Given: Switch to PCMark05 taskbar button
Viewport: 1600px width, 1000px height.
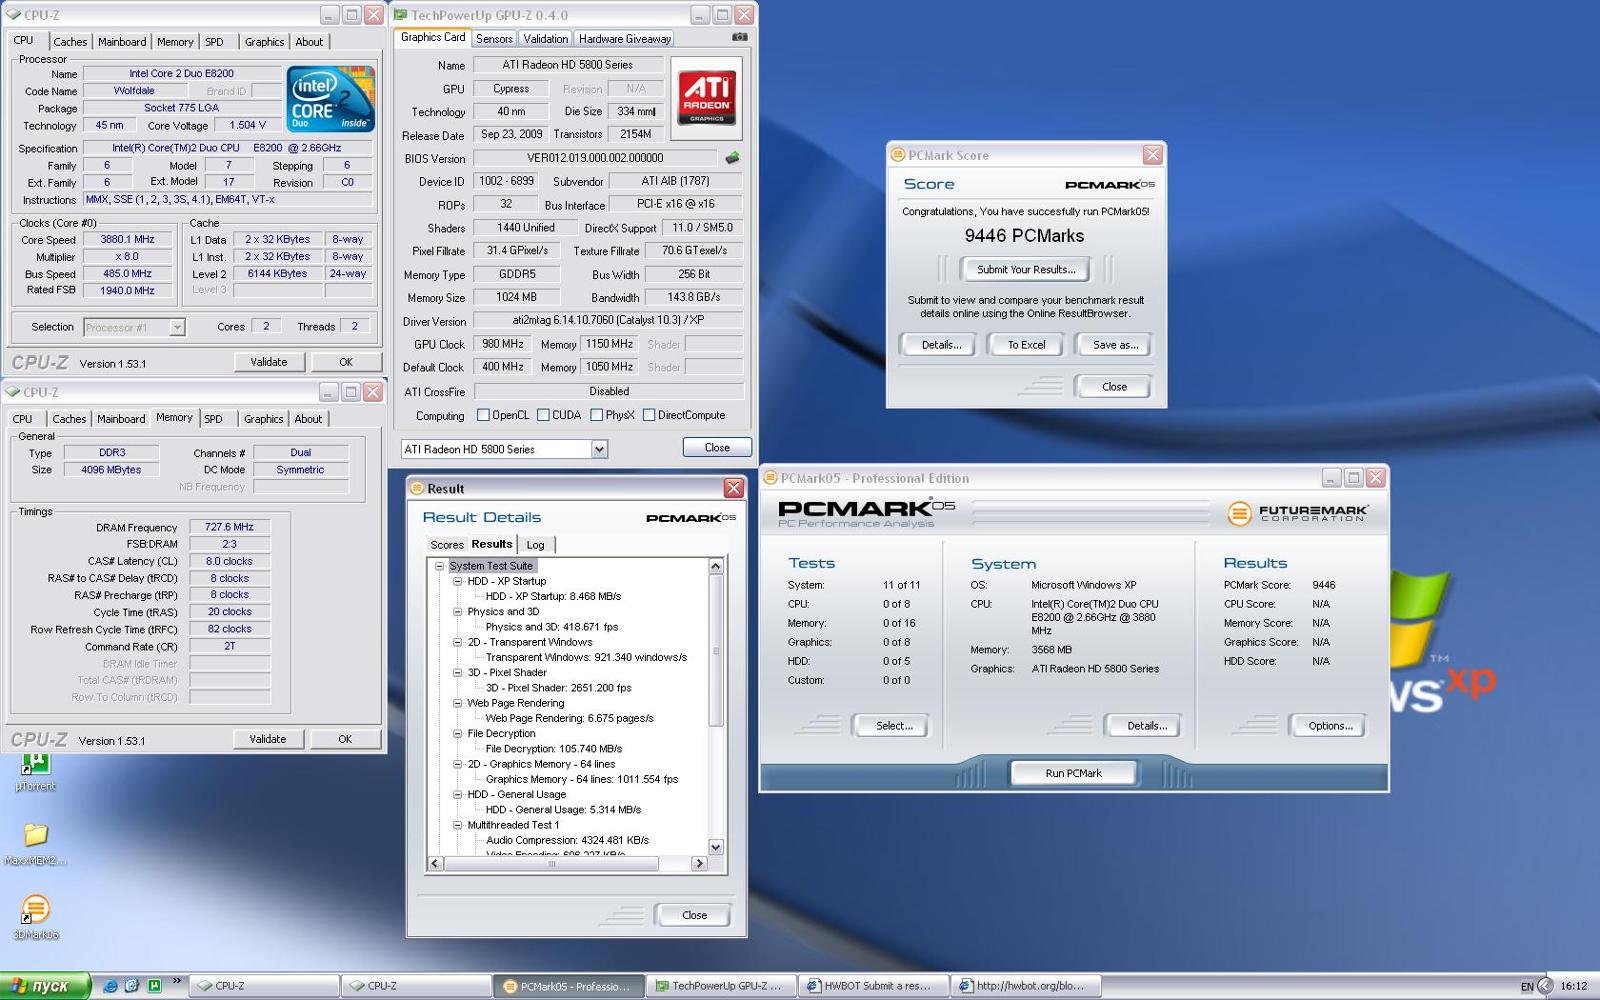Looking at the screenshot, I should [568, 986].
